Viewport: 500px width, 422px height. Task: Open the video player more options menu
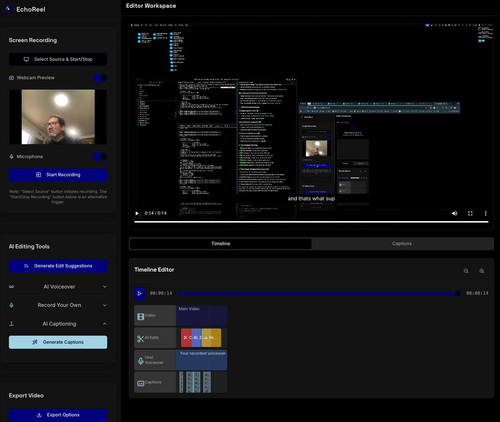[x=485, y=213]
